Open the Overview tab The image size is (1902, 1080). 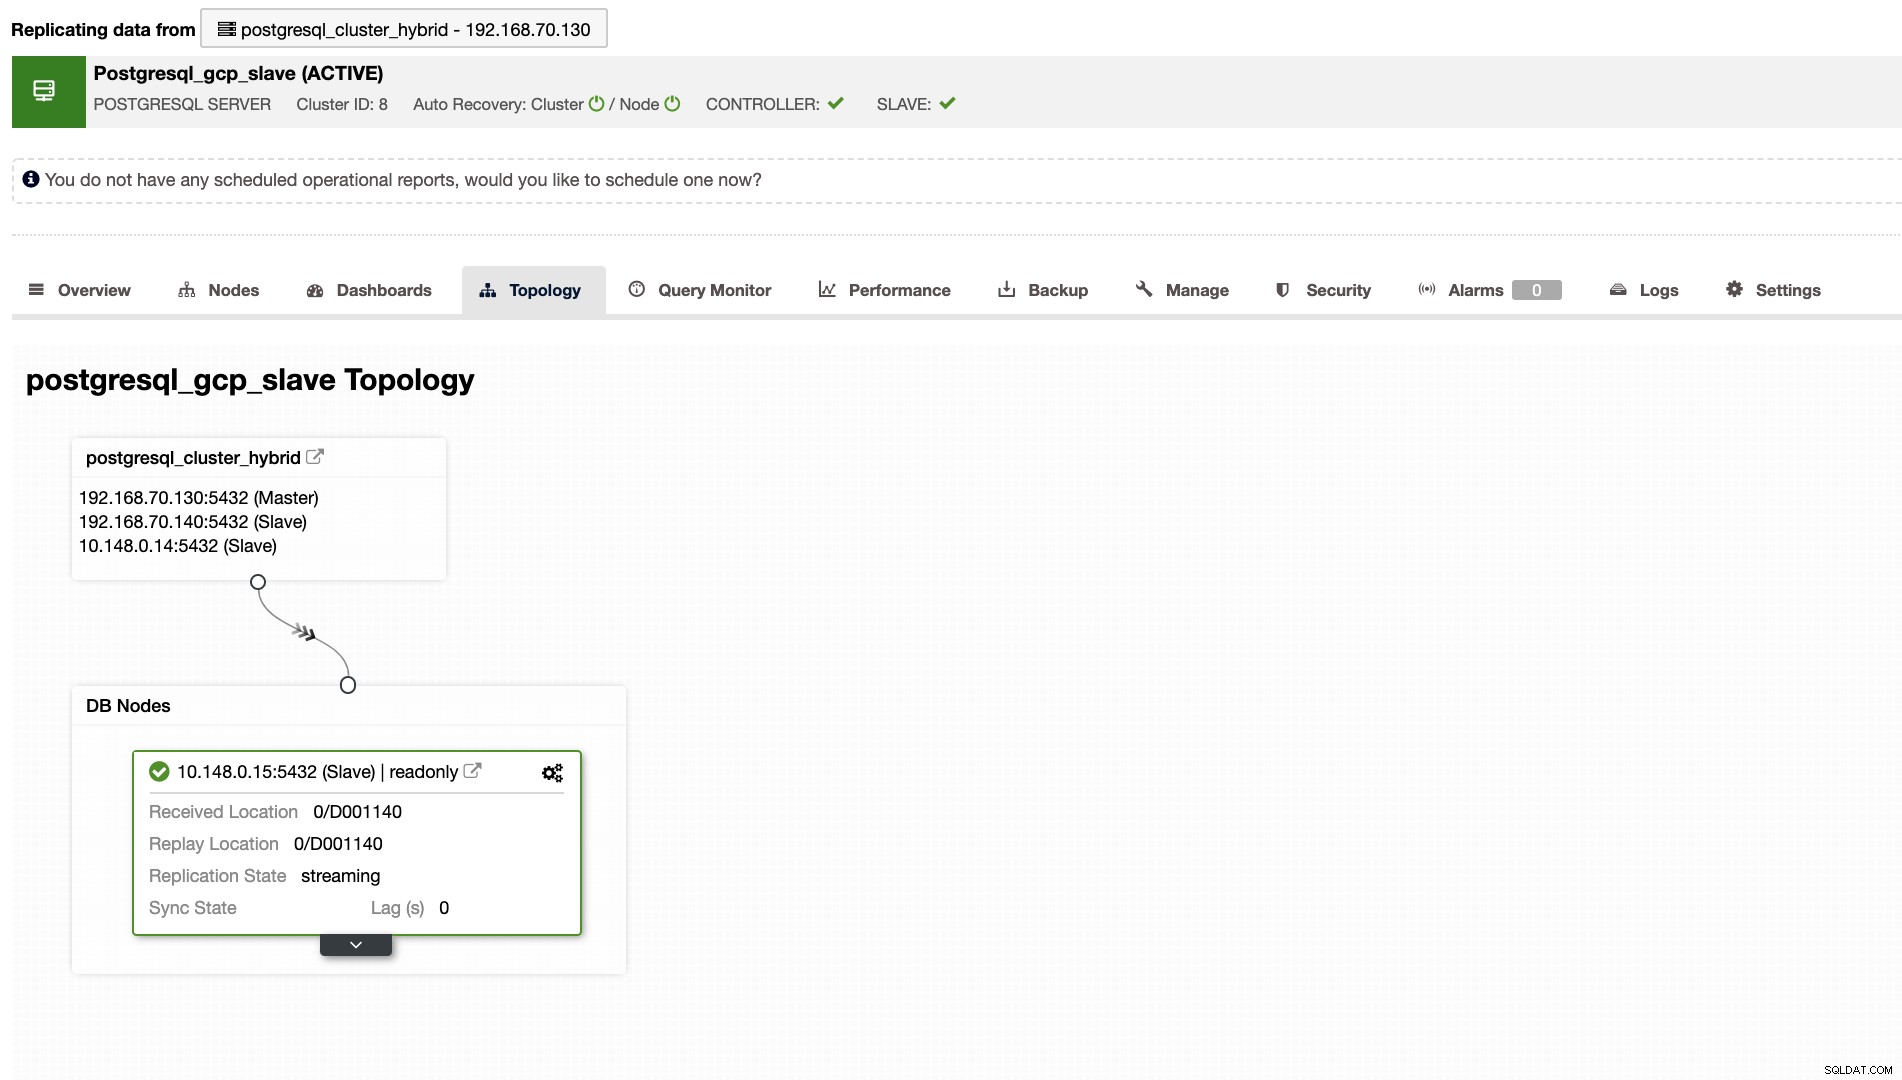[80, 290]
